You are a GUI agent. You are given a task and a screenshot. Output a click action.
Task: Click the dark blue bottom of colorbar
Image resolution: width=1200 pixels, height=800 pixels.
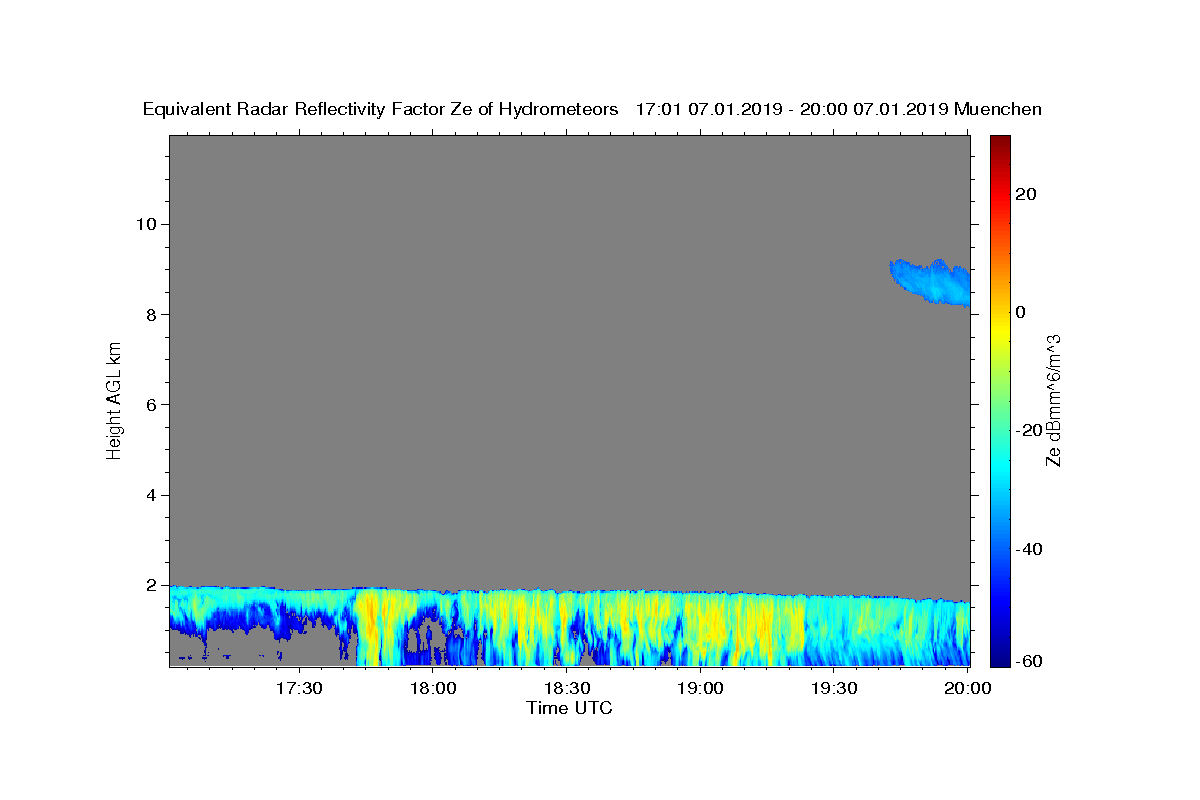(x=1000, y=655)
